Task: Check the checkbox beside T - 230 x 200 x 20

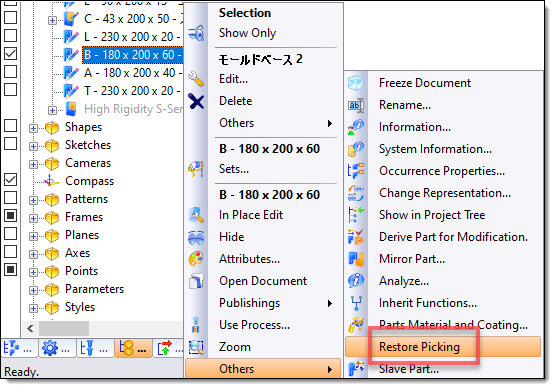Action: tap(11, 90)
